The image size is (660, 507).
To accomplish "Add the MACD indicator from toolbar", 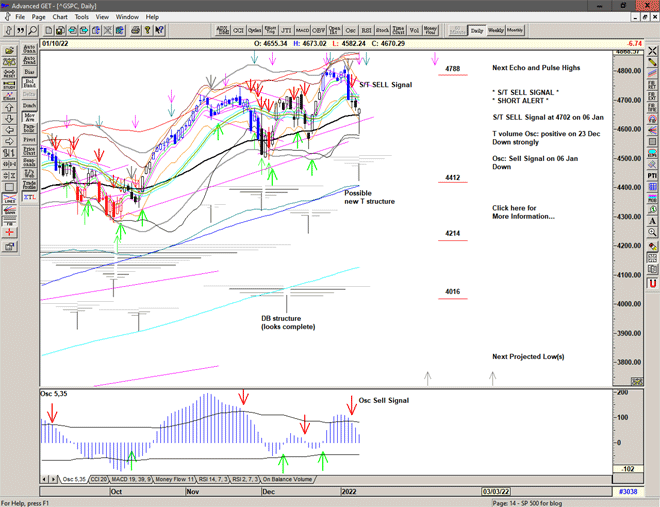I will tap(297, 30).
